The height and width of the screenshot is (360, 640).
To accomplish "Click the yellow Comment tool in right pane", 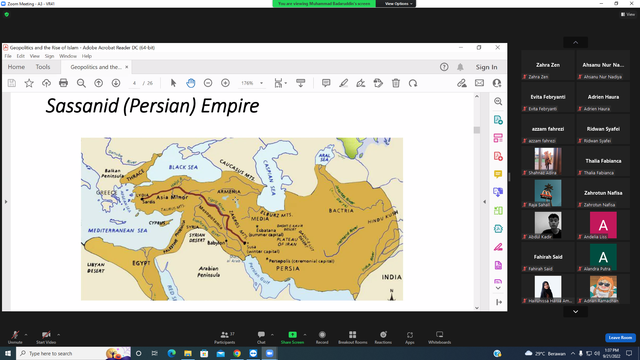I will 498,174.
